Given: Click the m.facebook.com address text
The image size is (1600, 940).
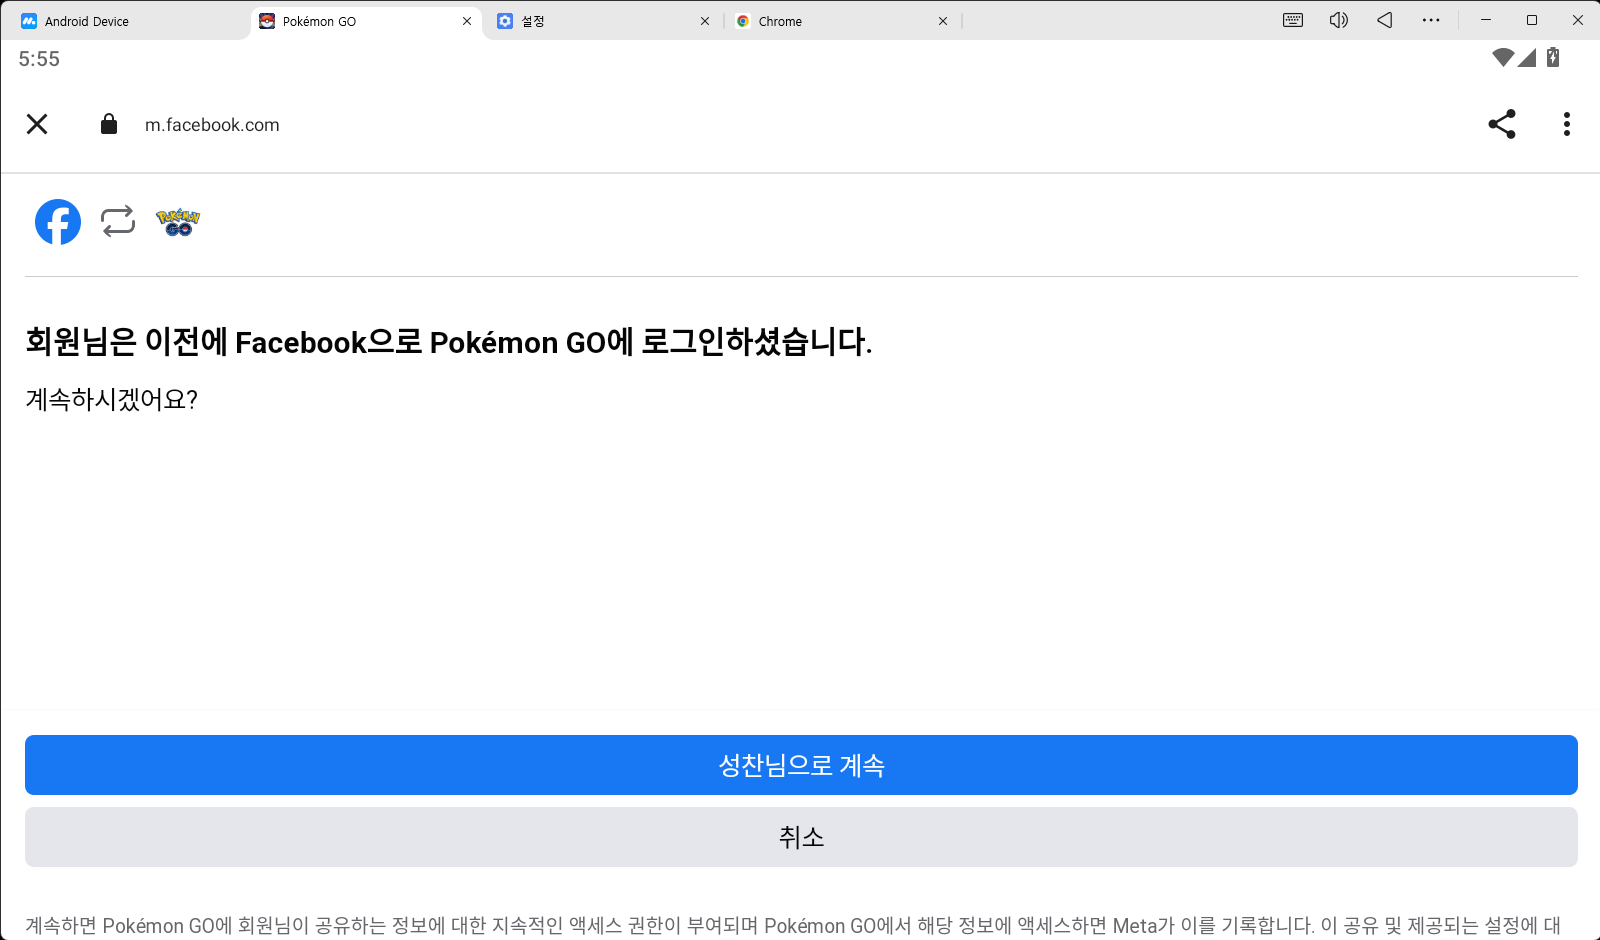Looking at the screenshot, I should (x=212, y=125).
